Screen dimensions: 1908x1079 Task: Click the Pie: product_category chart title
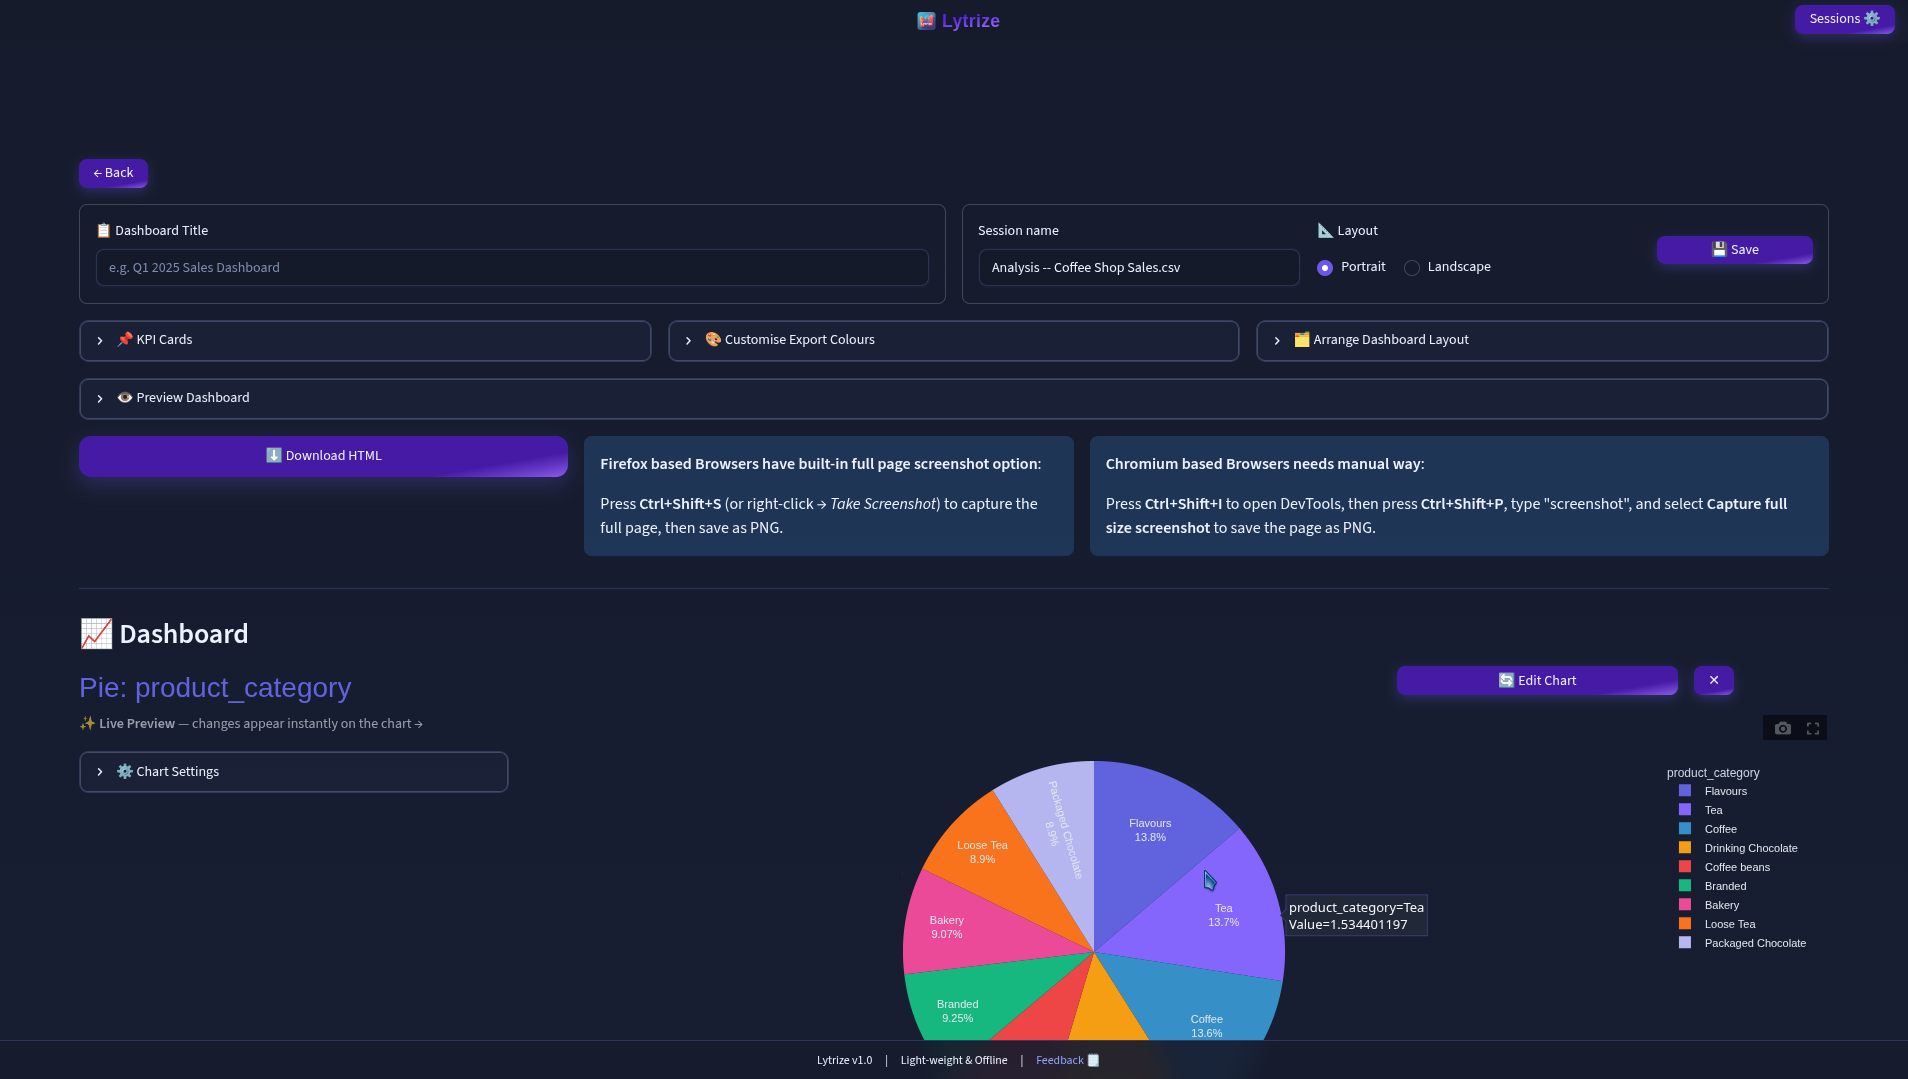[215, 688]
